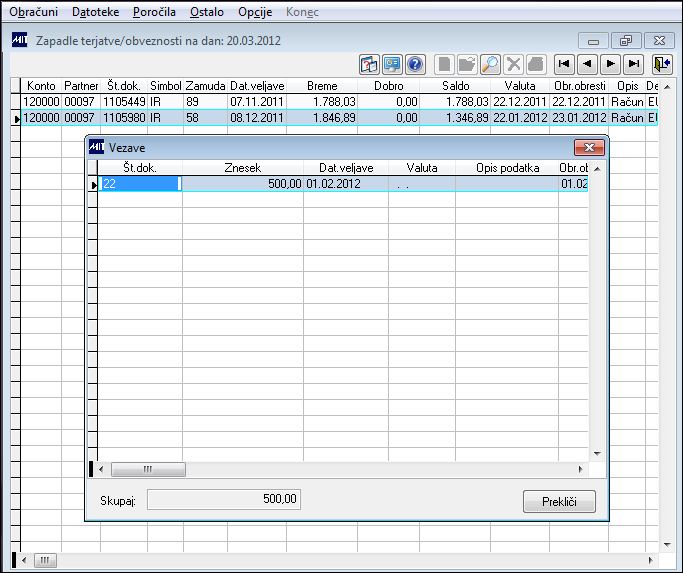Jump to first record arrow button
The height and width of the screenshot is (573, 683).
(564, 64)
